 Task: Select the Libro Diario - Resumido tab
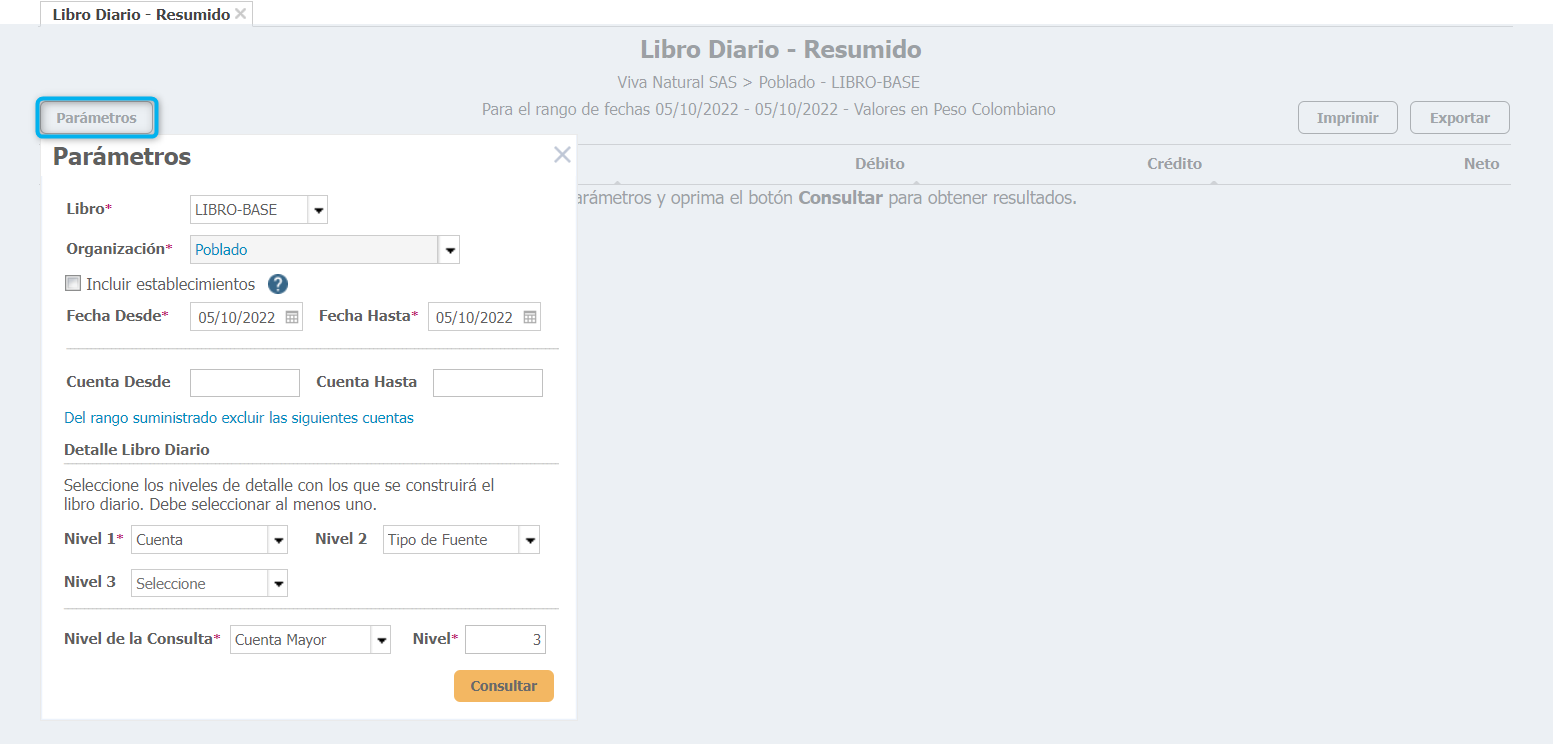coord(140,15)
